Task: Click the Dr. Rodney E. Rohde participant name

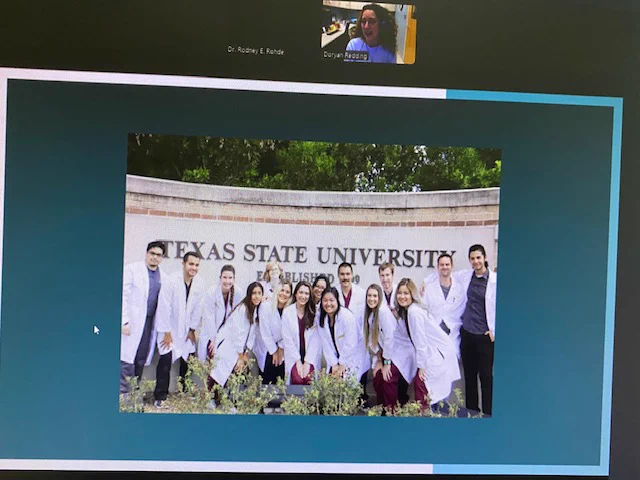Action: pos(256,51)
